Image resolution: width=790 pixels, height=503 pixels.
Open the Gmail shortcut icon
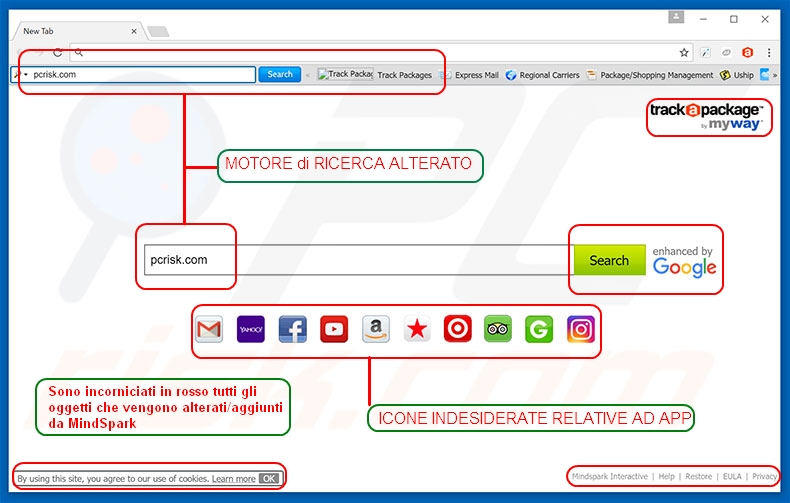pyautogui.click(x=209, y=329)
